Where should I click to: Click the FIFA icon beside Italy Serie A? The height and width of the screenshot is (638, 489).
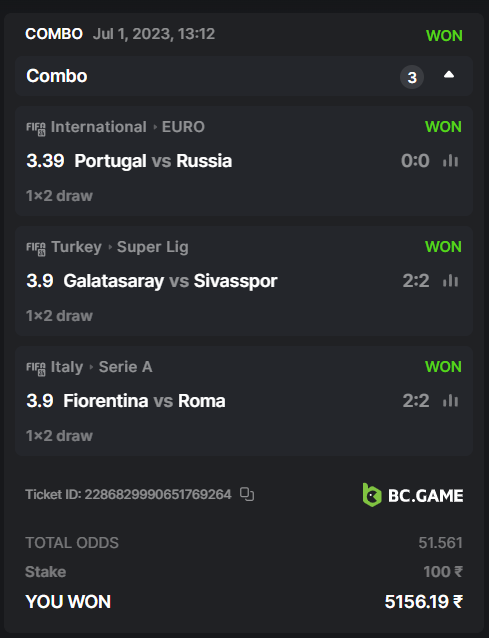36,368
